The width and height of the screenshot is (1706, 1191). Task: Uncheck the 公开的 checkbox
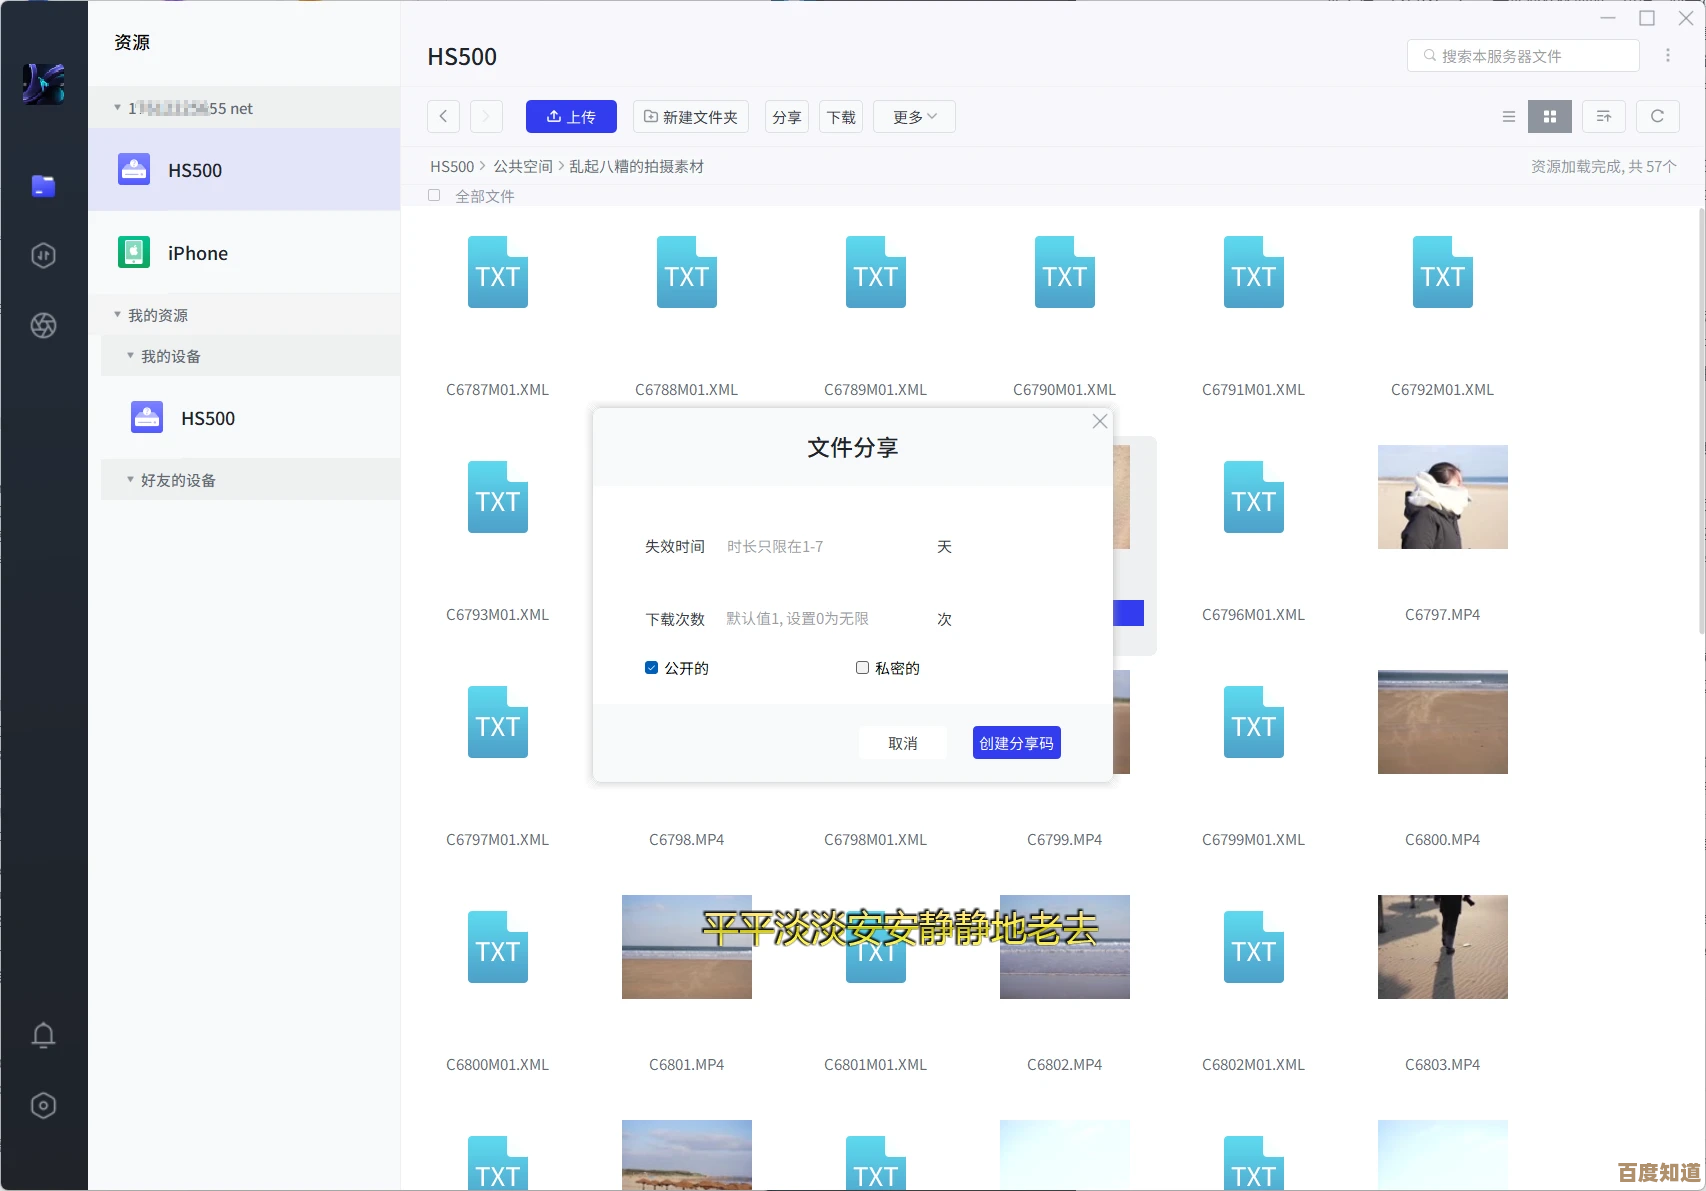coord(652,668)
